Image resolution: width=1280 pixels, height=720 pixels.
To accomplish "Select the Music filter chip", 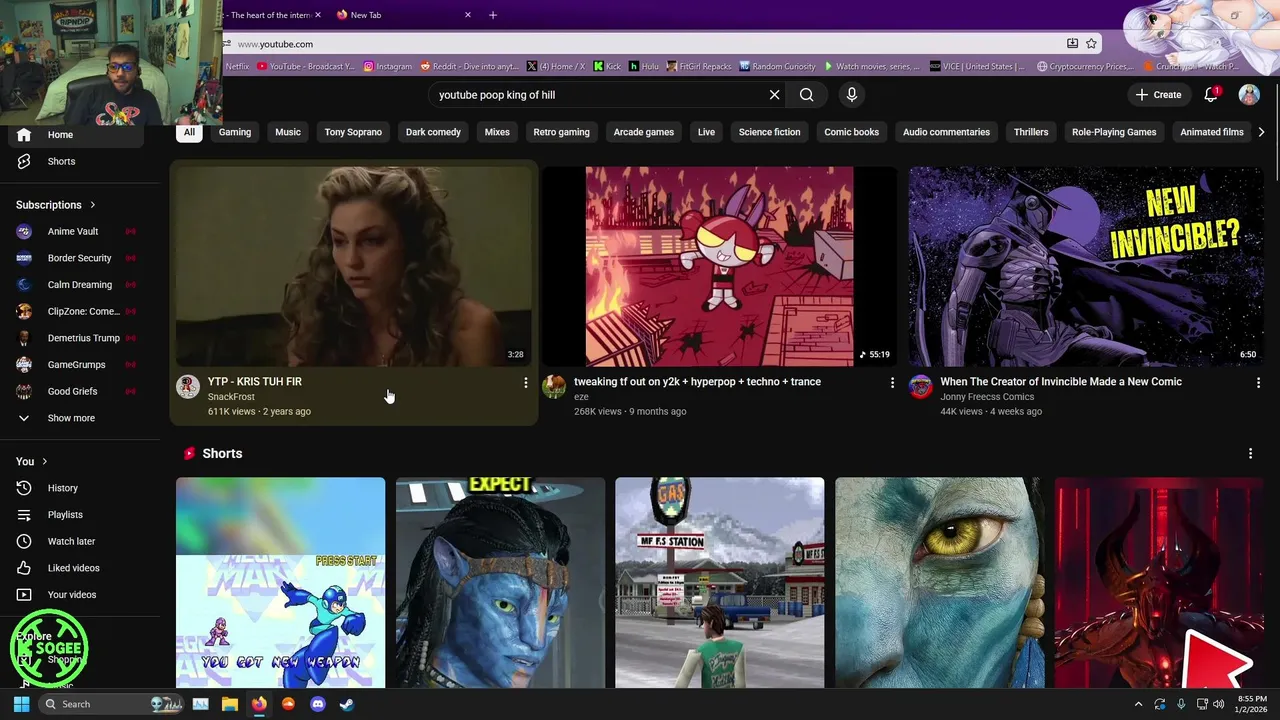I will pos(288,132).
